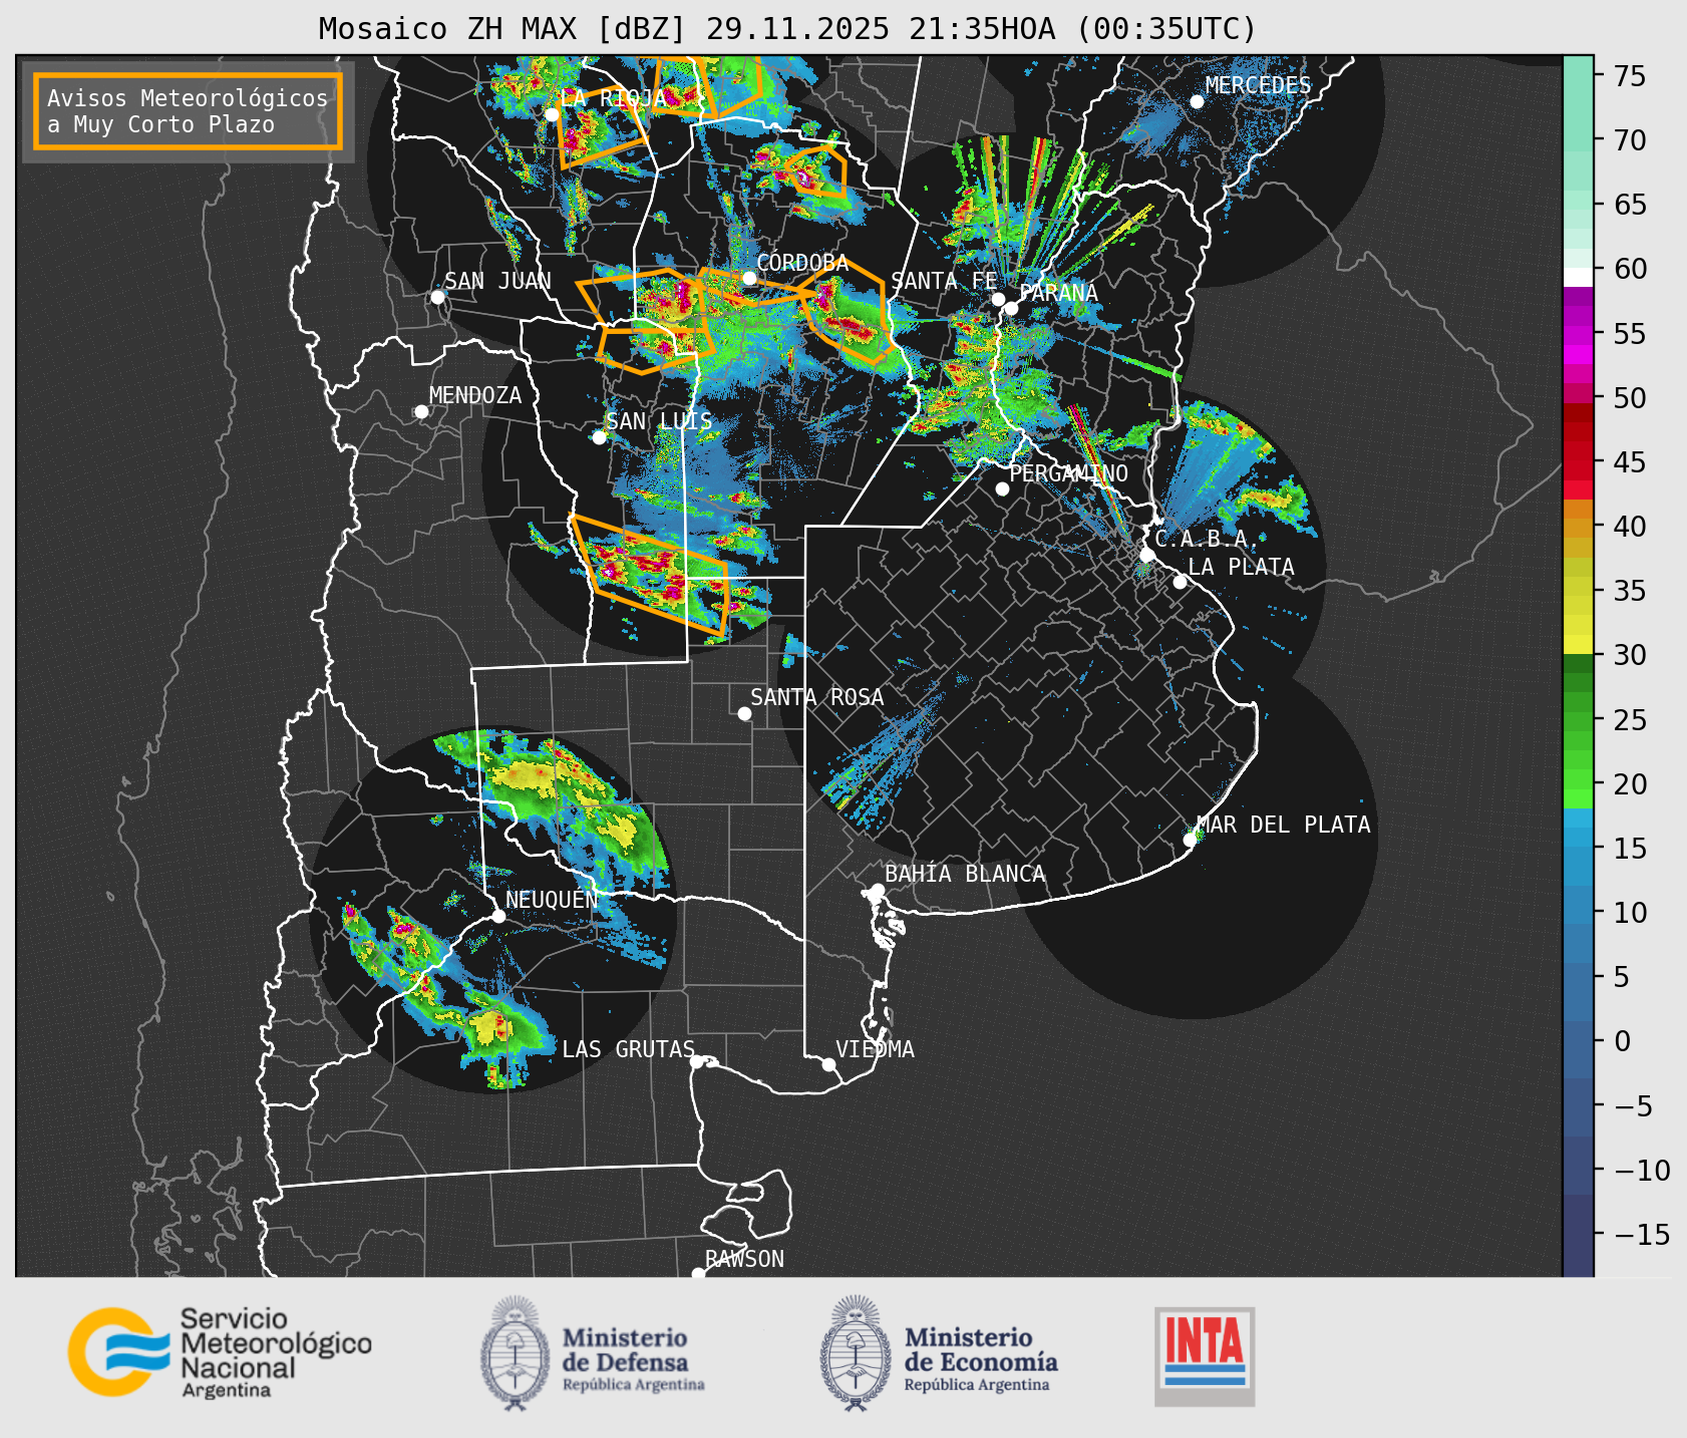Click the Viedma city marker
This screenshot has height=1438, width=1687.
pos(829,1064)
